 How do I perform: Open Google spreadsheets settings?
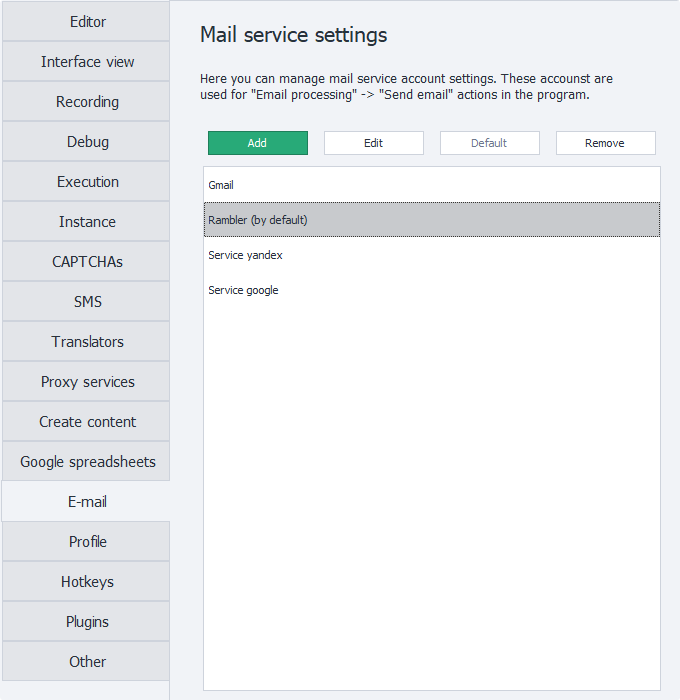pyautogui.click(x=86, y=462)
